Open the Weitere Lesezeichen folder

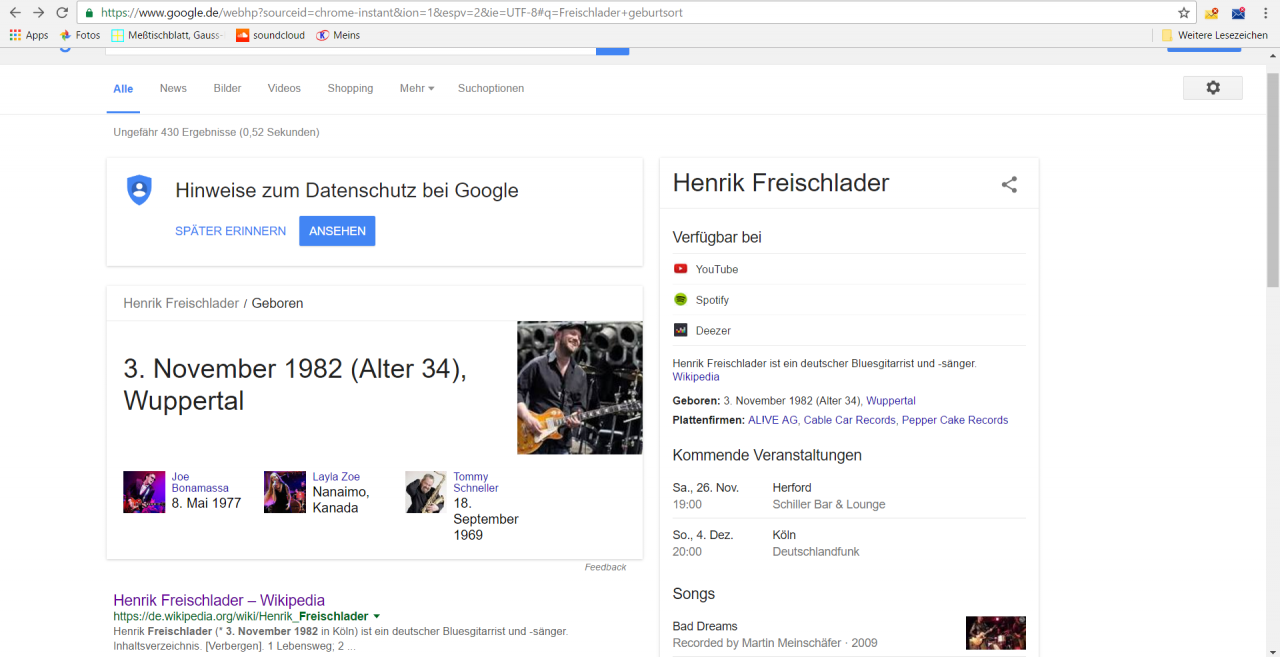point(1214,35)
